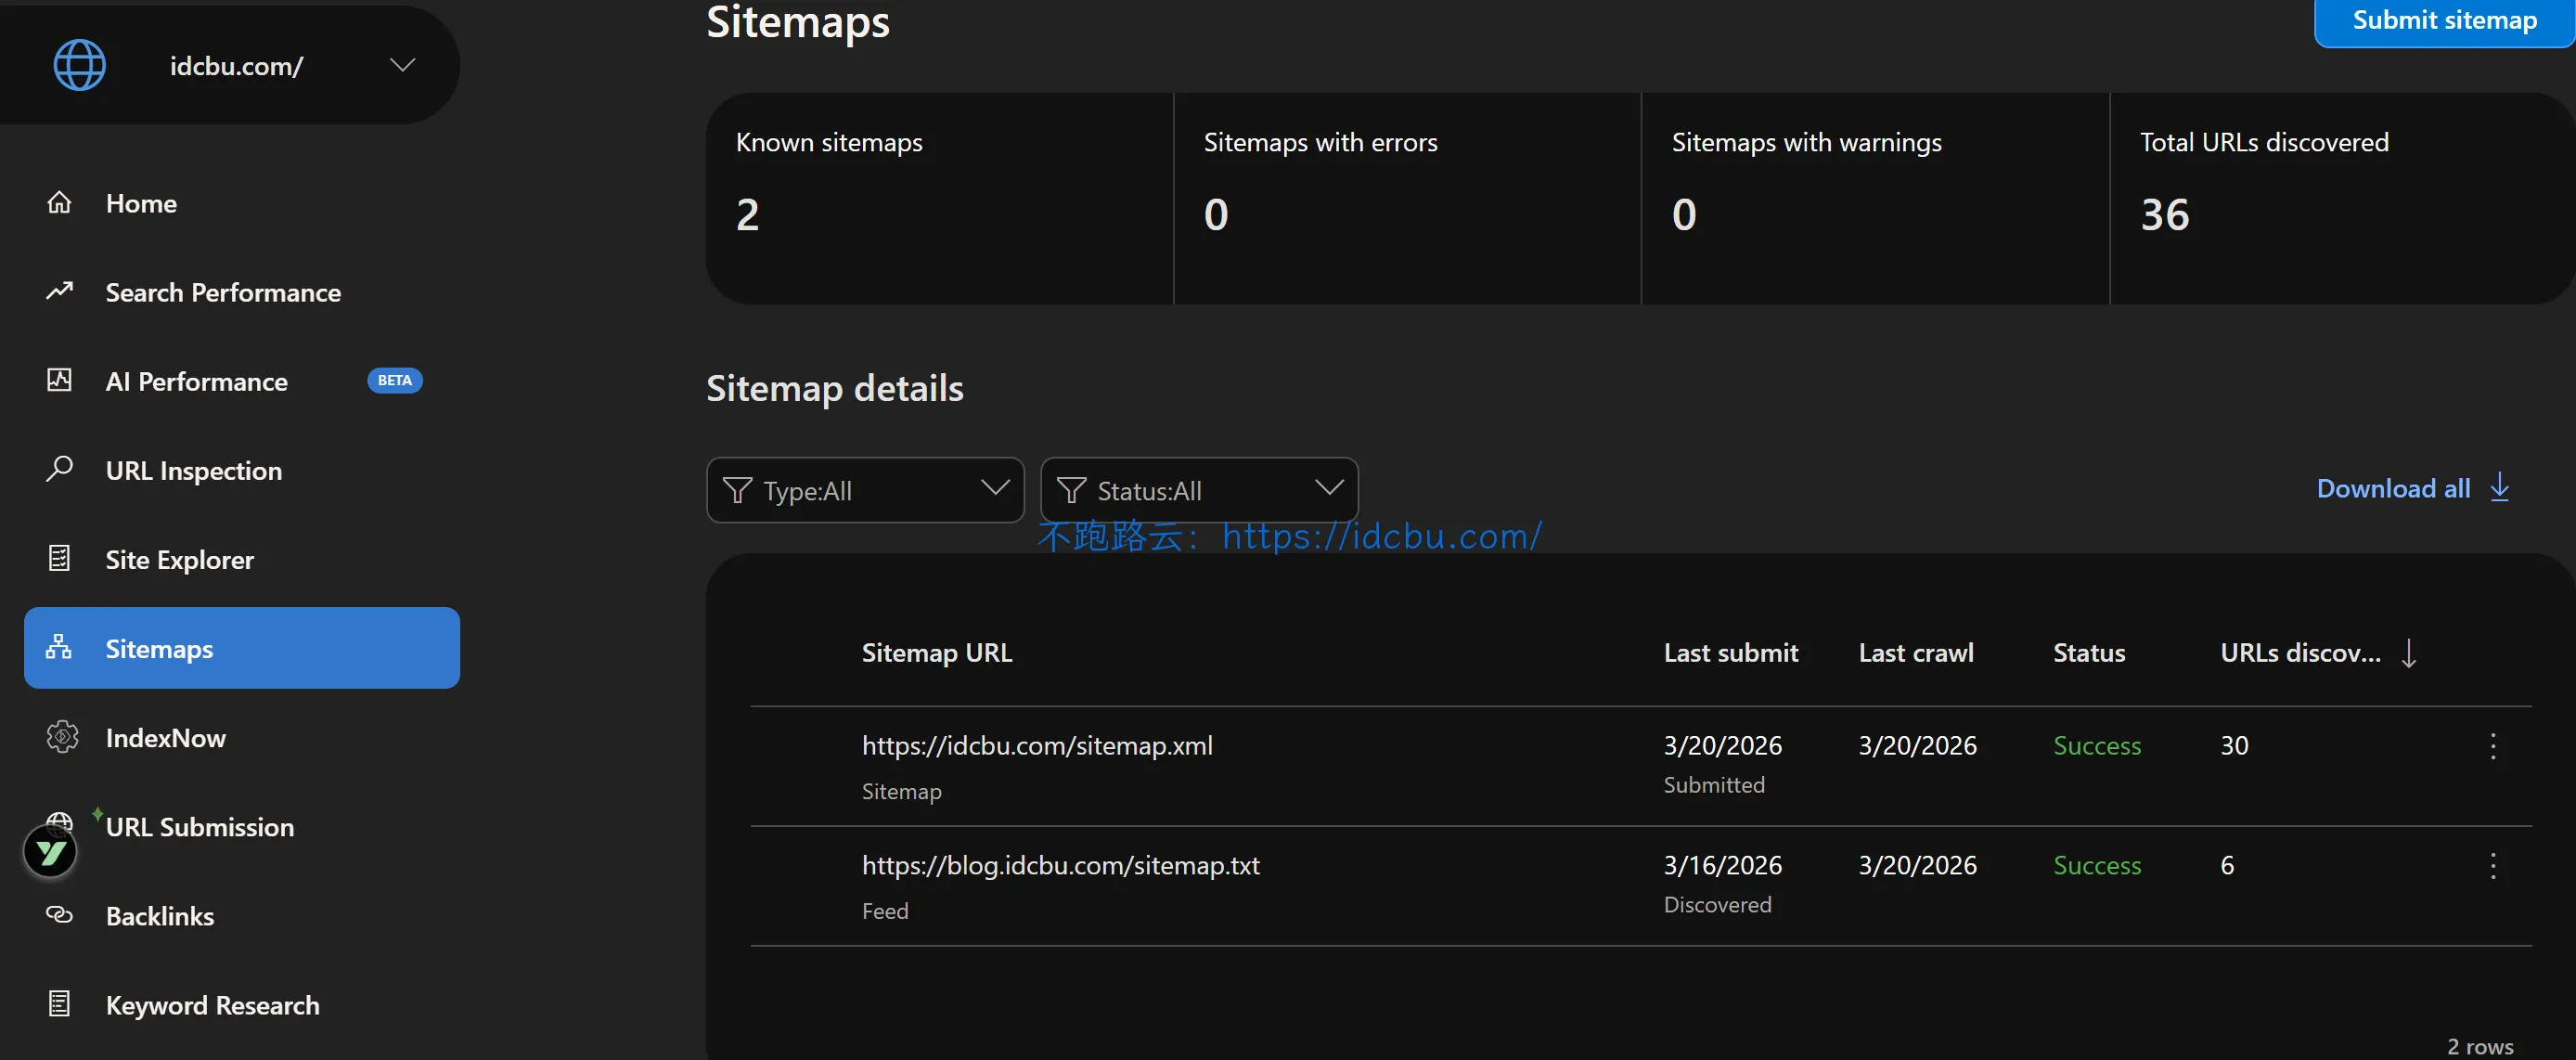This screenshot has width=2576, height=1060.
Task: Click the URL Inspection magnifier icon
Action: (59, 469)
